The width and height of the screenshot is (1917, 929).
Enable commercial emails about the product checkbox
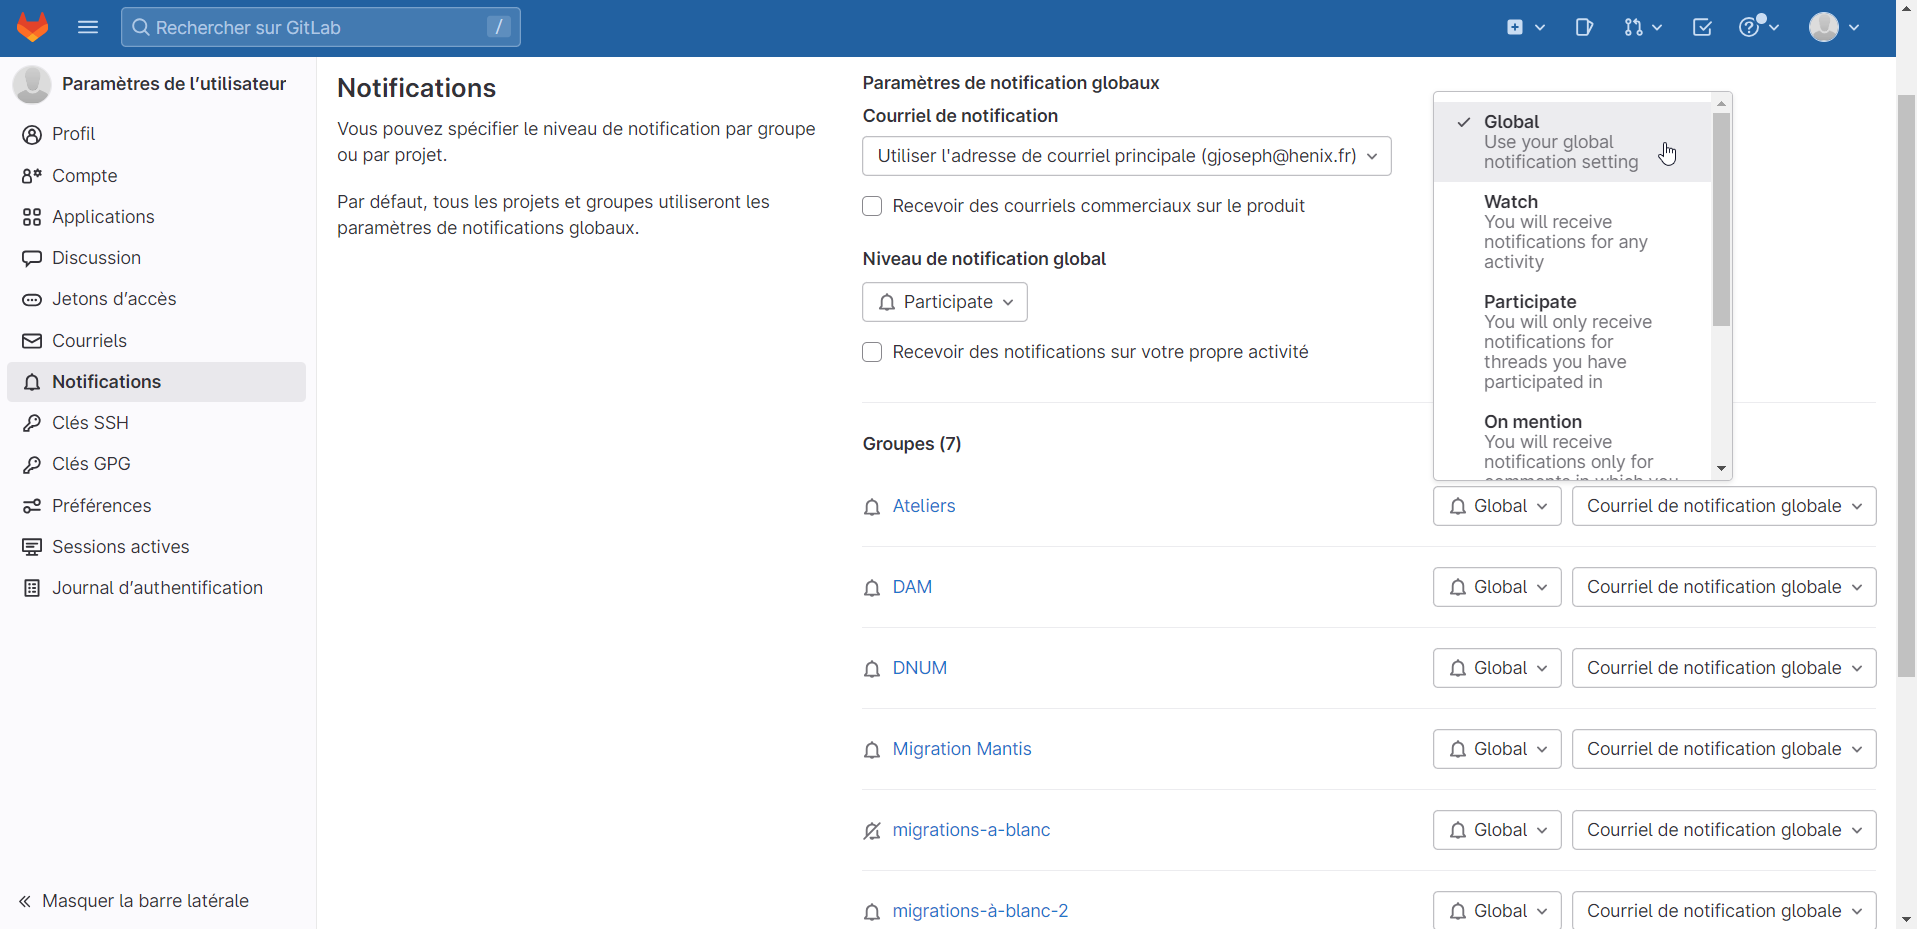click(x=872, y=206)
